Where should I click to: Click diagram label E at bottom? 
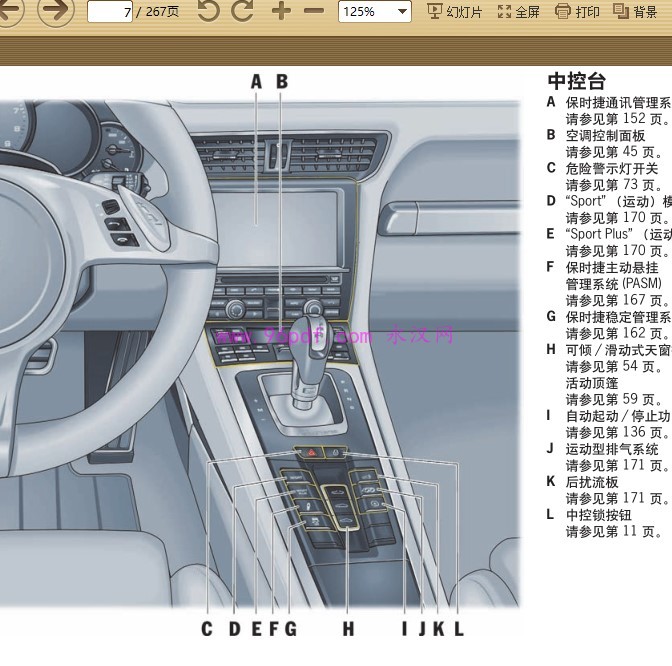(x=256, y=629)
